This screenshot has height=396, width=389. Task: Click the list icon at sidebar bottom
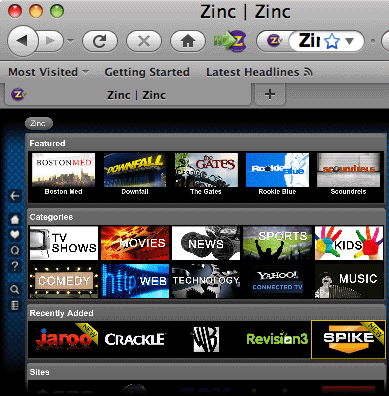click(x=14, y=305)
